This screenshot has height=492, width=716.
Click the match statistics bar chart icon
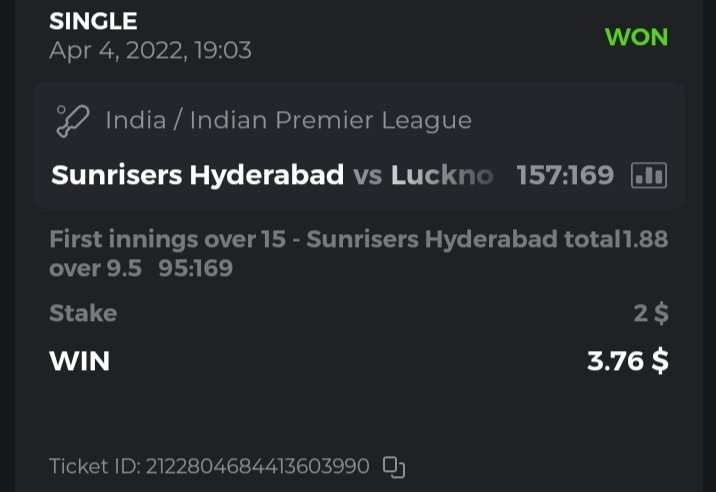point(649,176)
